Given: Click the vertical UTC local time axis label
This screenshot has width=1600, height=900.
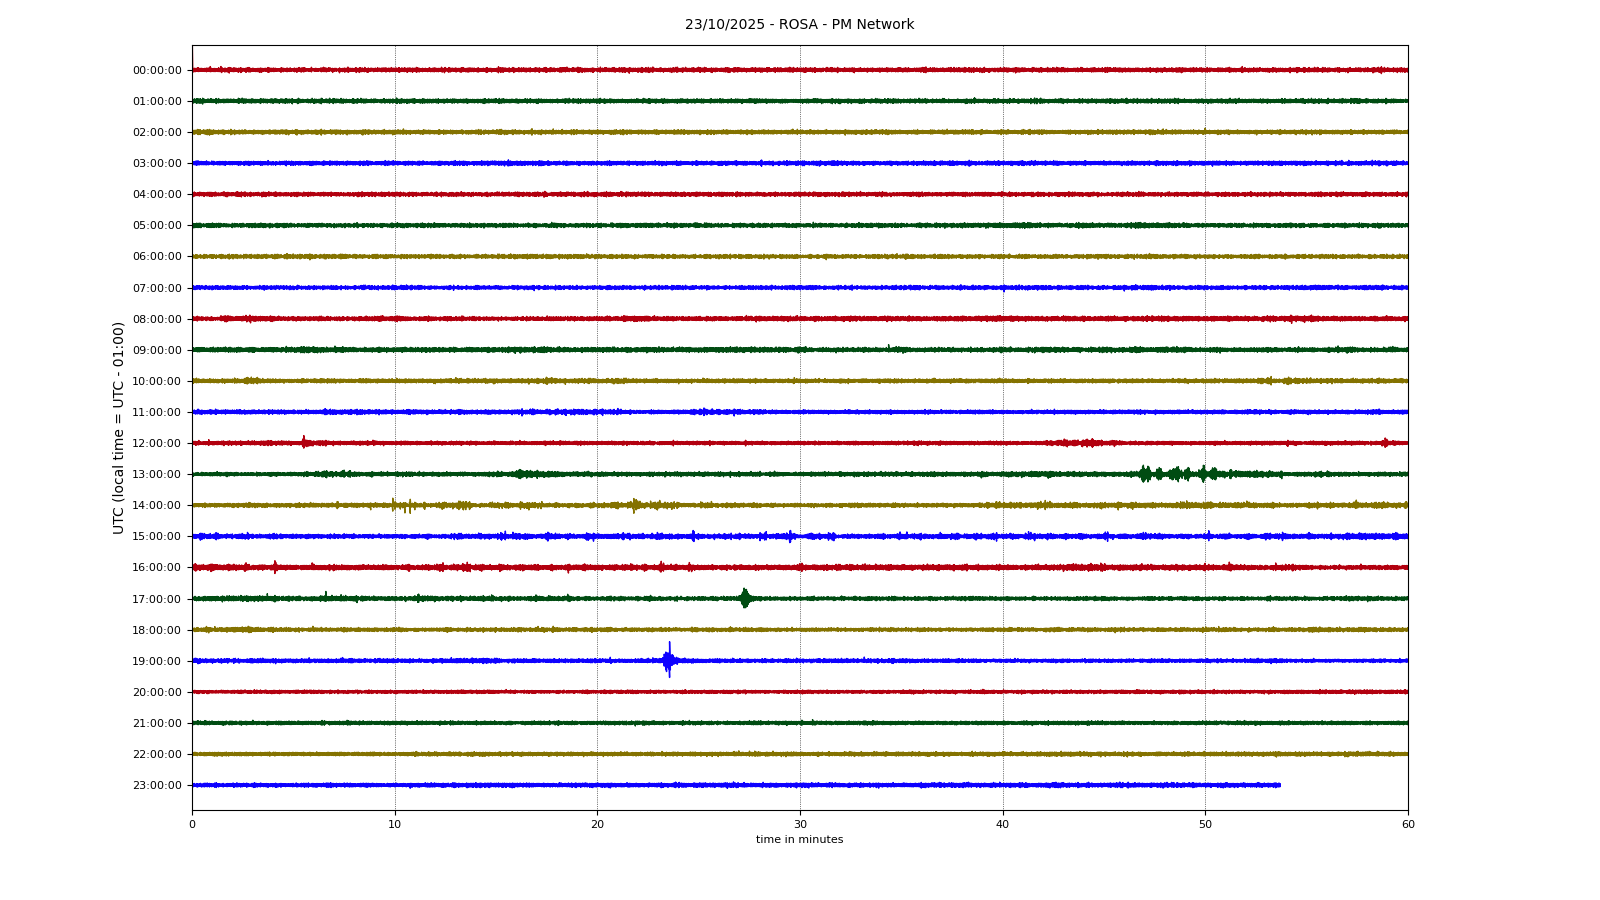Looking at the screenshot, I should click(x=119, y=427).
